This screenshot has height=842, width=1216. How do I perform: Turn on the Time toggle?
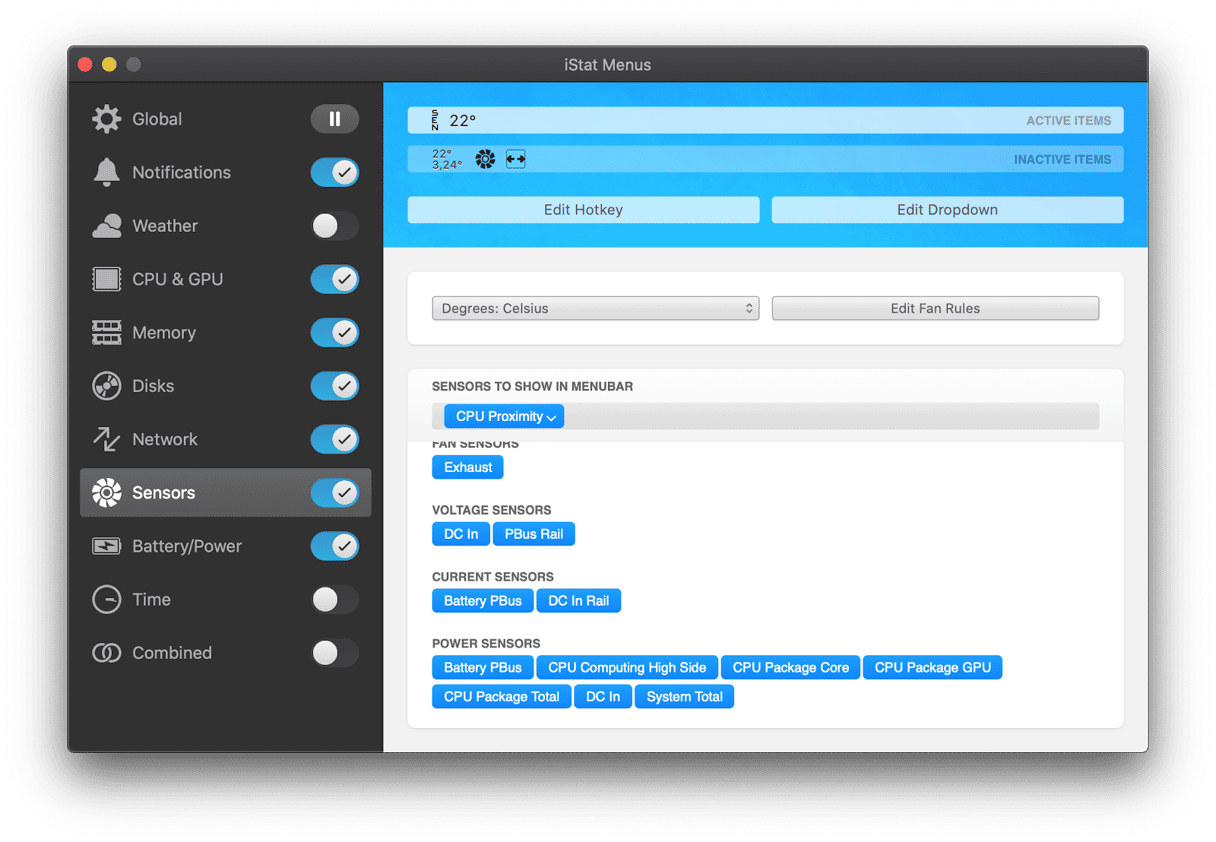click(334, 600)
